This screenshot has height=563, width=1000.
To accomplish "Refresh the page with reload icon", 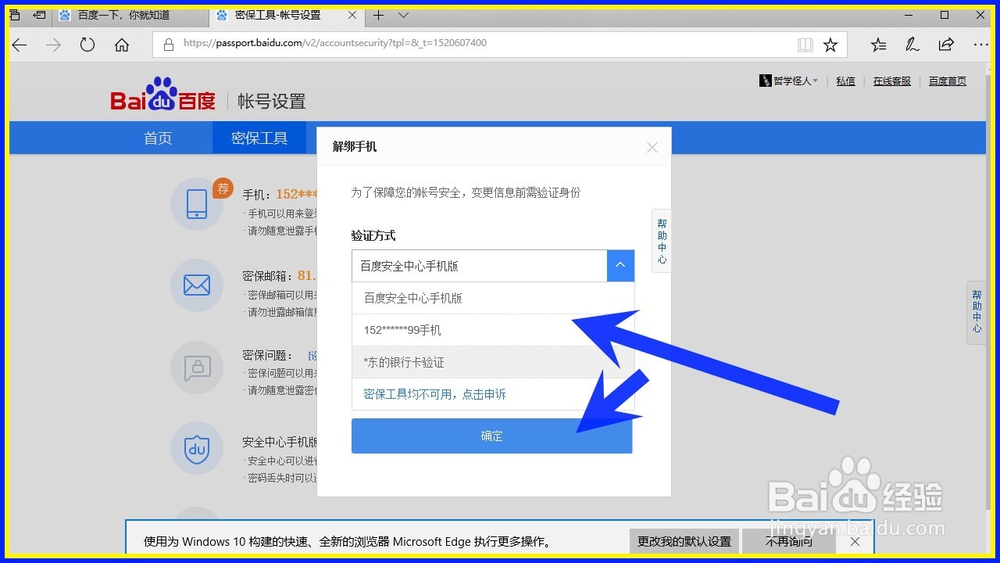I will click(87, 45).
